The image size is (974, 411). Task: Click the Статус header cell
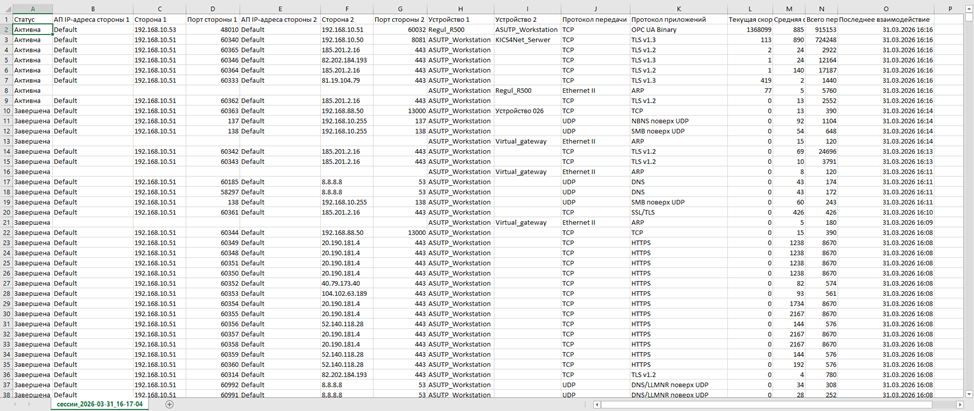pyautogui.click(x=31, y=20)
